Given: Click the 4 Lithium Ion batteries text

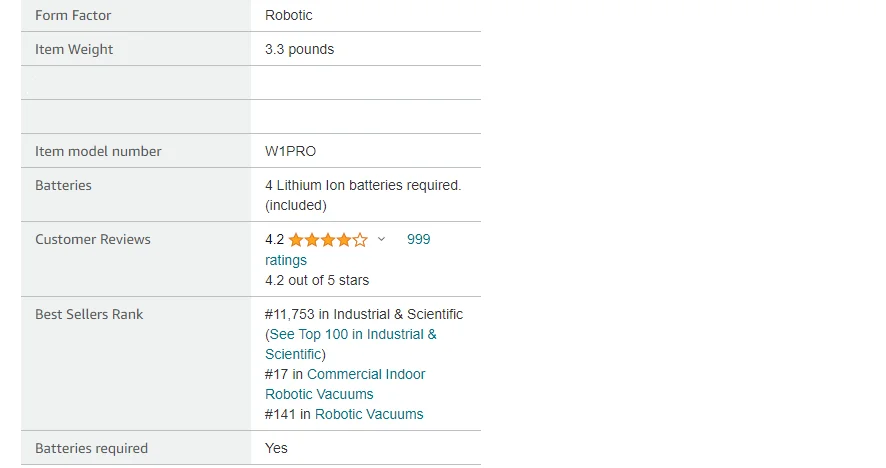Looking at the screenshot, I should click(362, 185).
